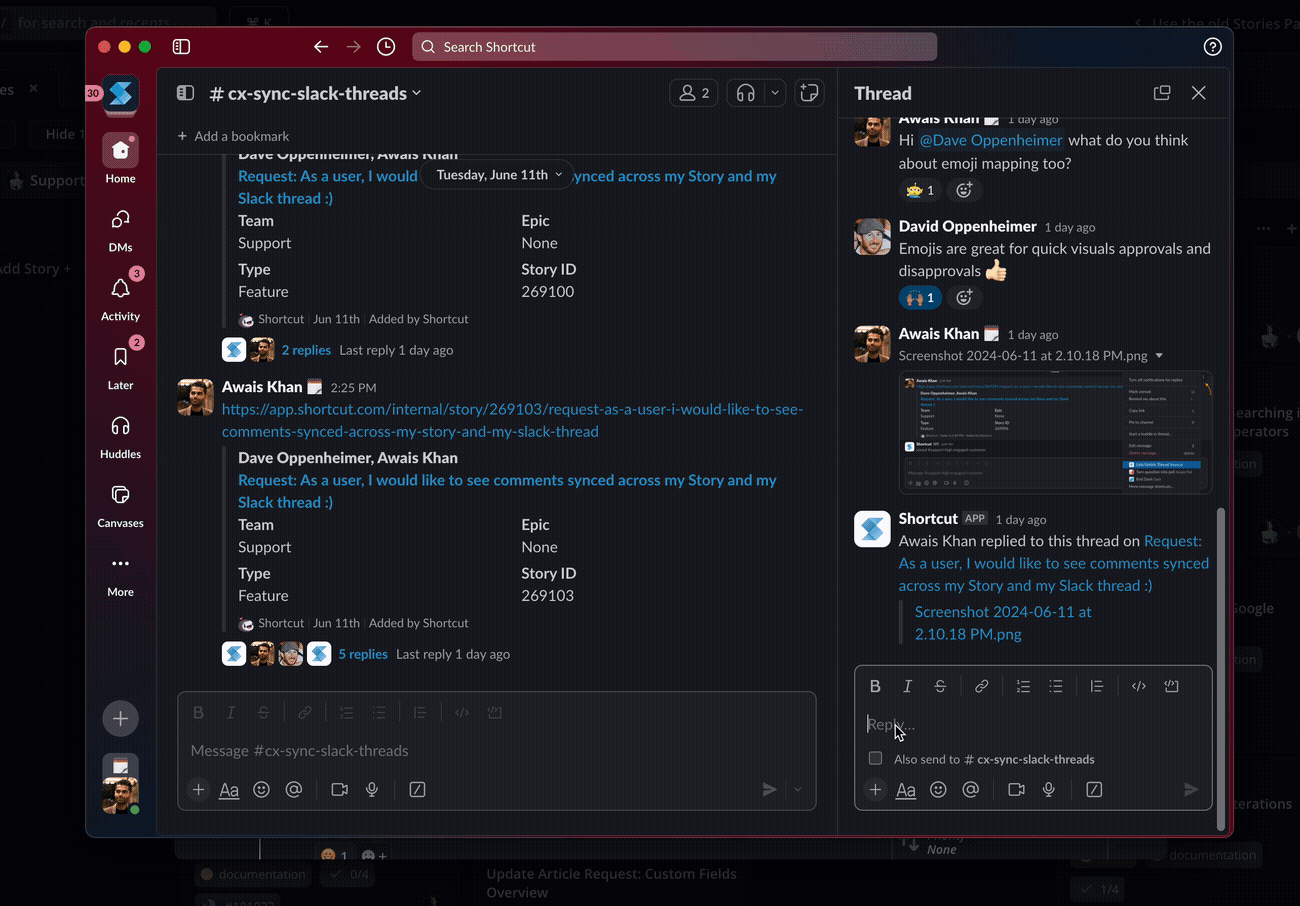Collapse Screenshot 2024-06-11 attachment caret

point(1159,356)
